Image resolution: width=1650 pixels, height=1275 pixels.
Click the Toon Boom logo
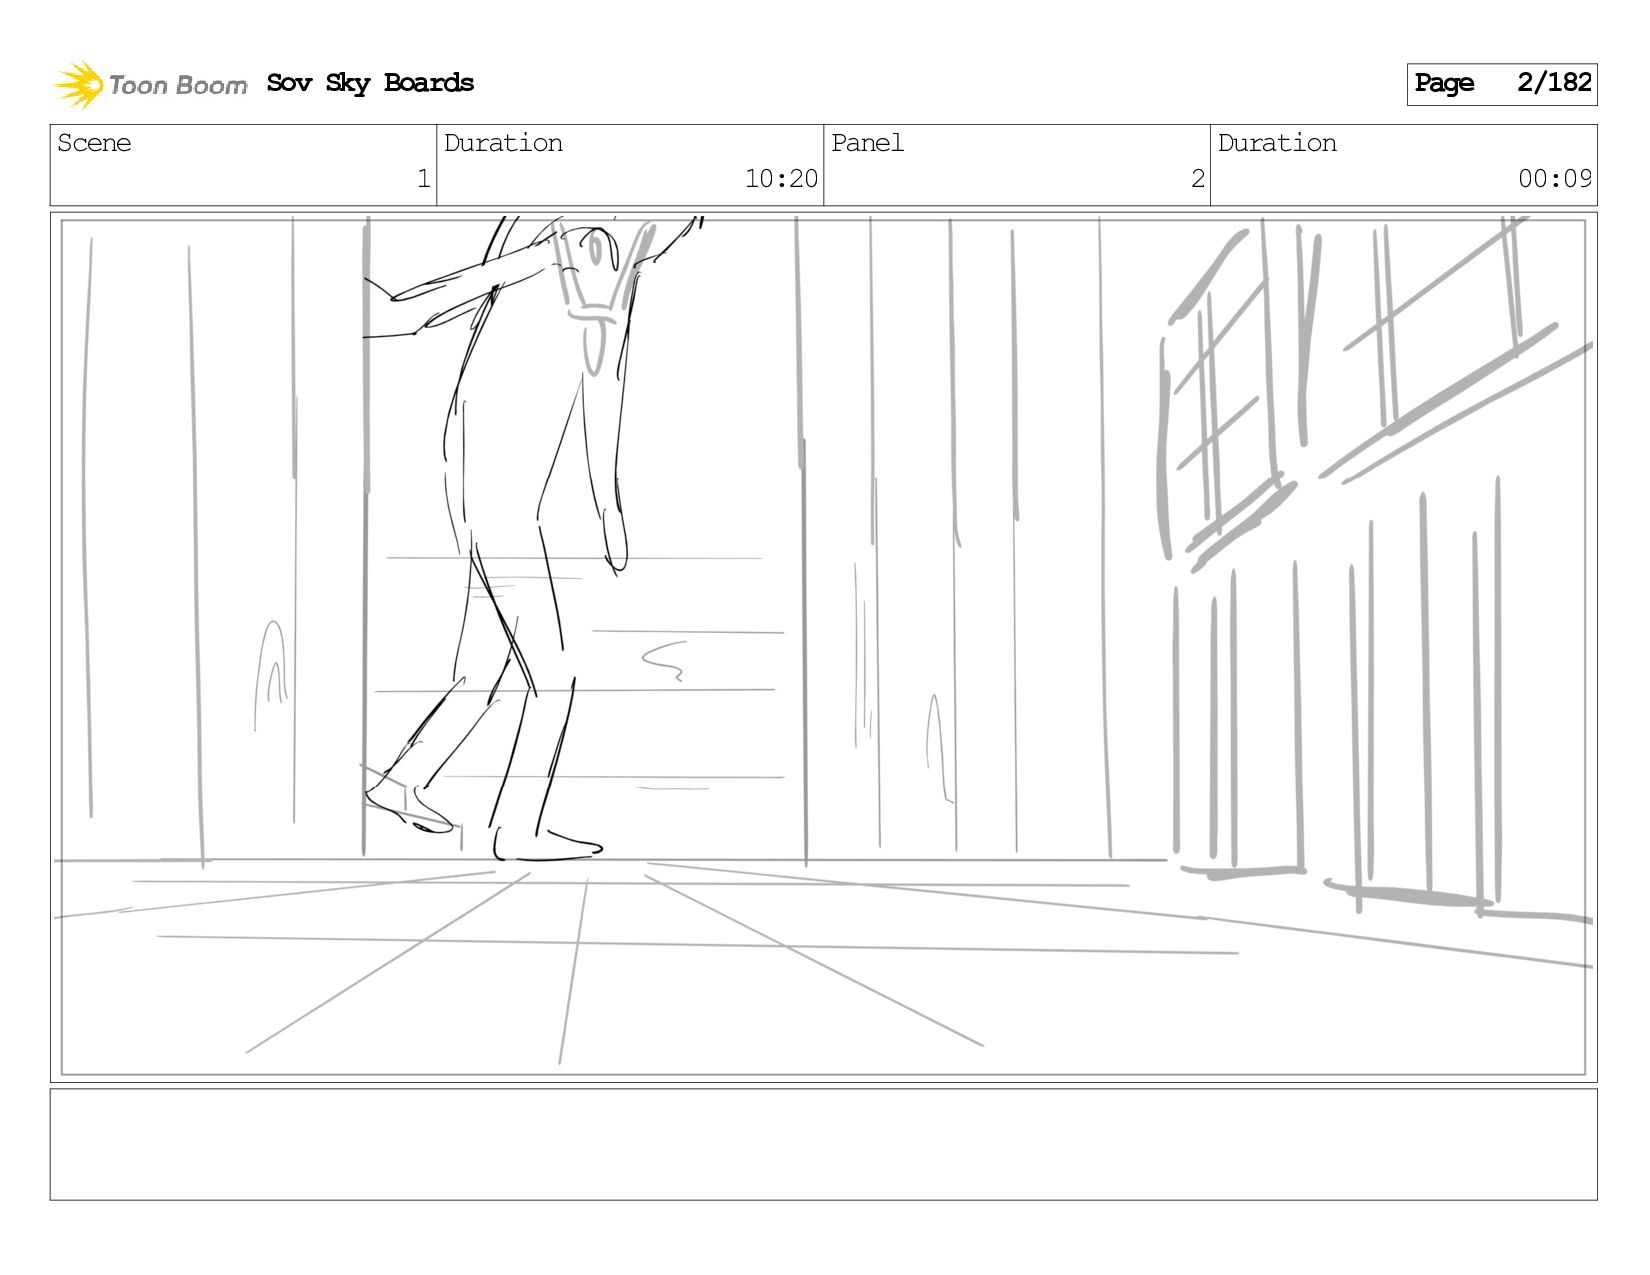pyautogui.click(x=150, y=84)
